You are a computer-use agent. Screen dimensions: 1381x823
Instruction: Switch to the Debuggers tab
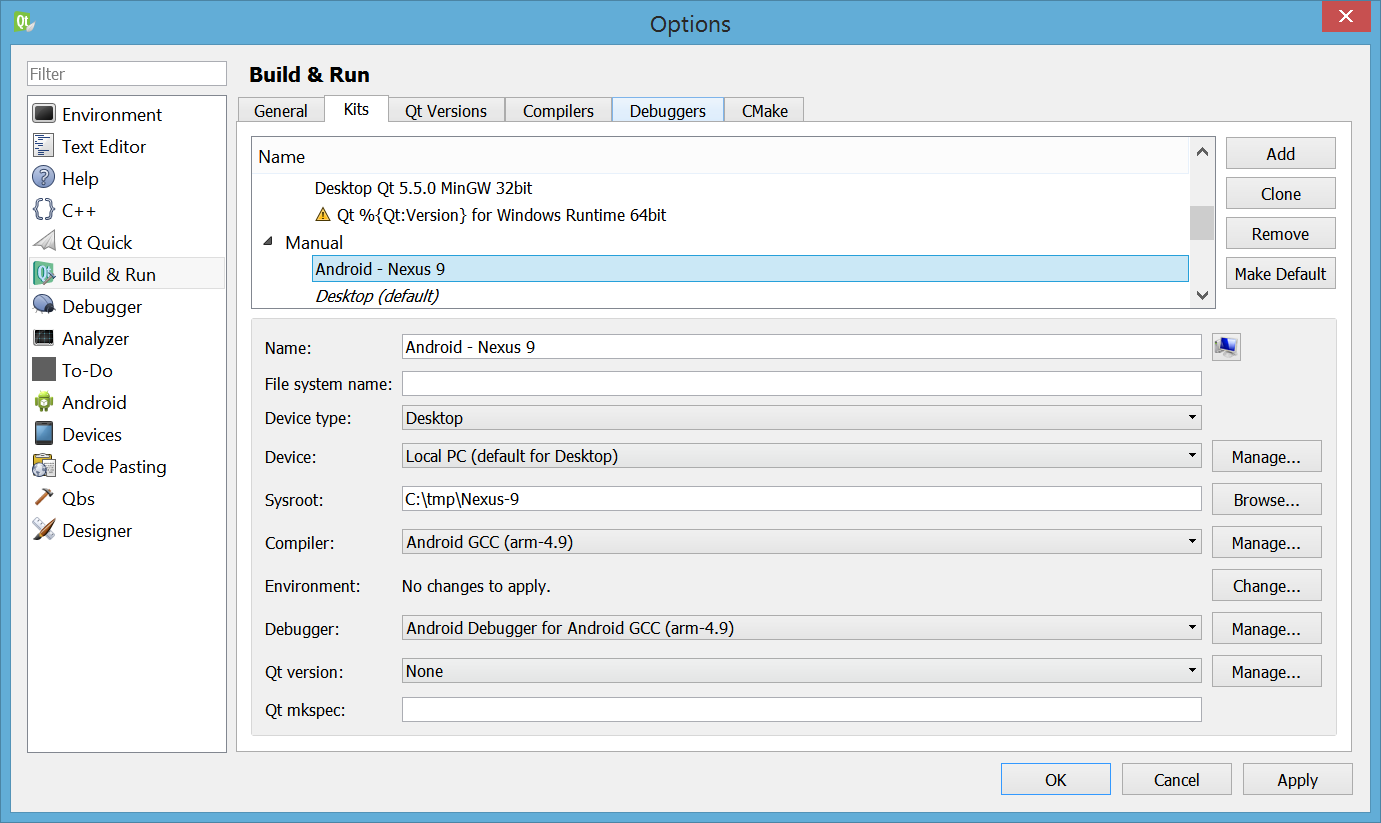[668, 110]
